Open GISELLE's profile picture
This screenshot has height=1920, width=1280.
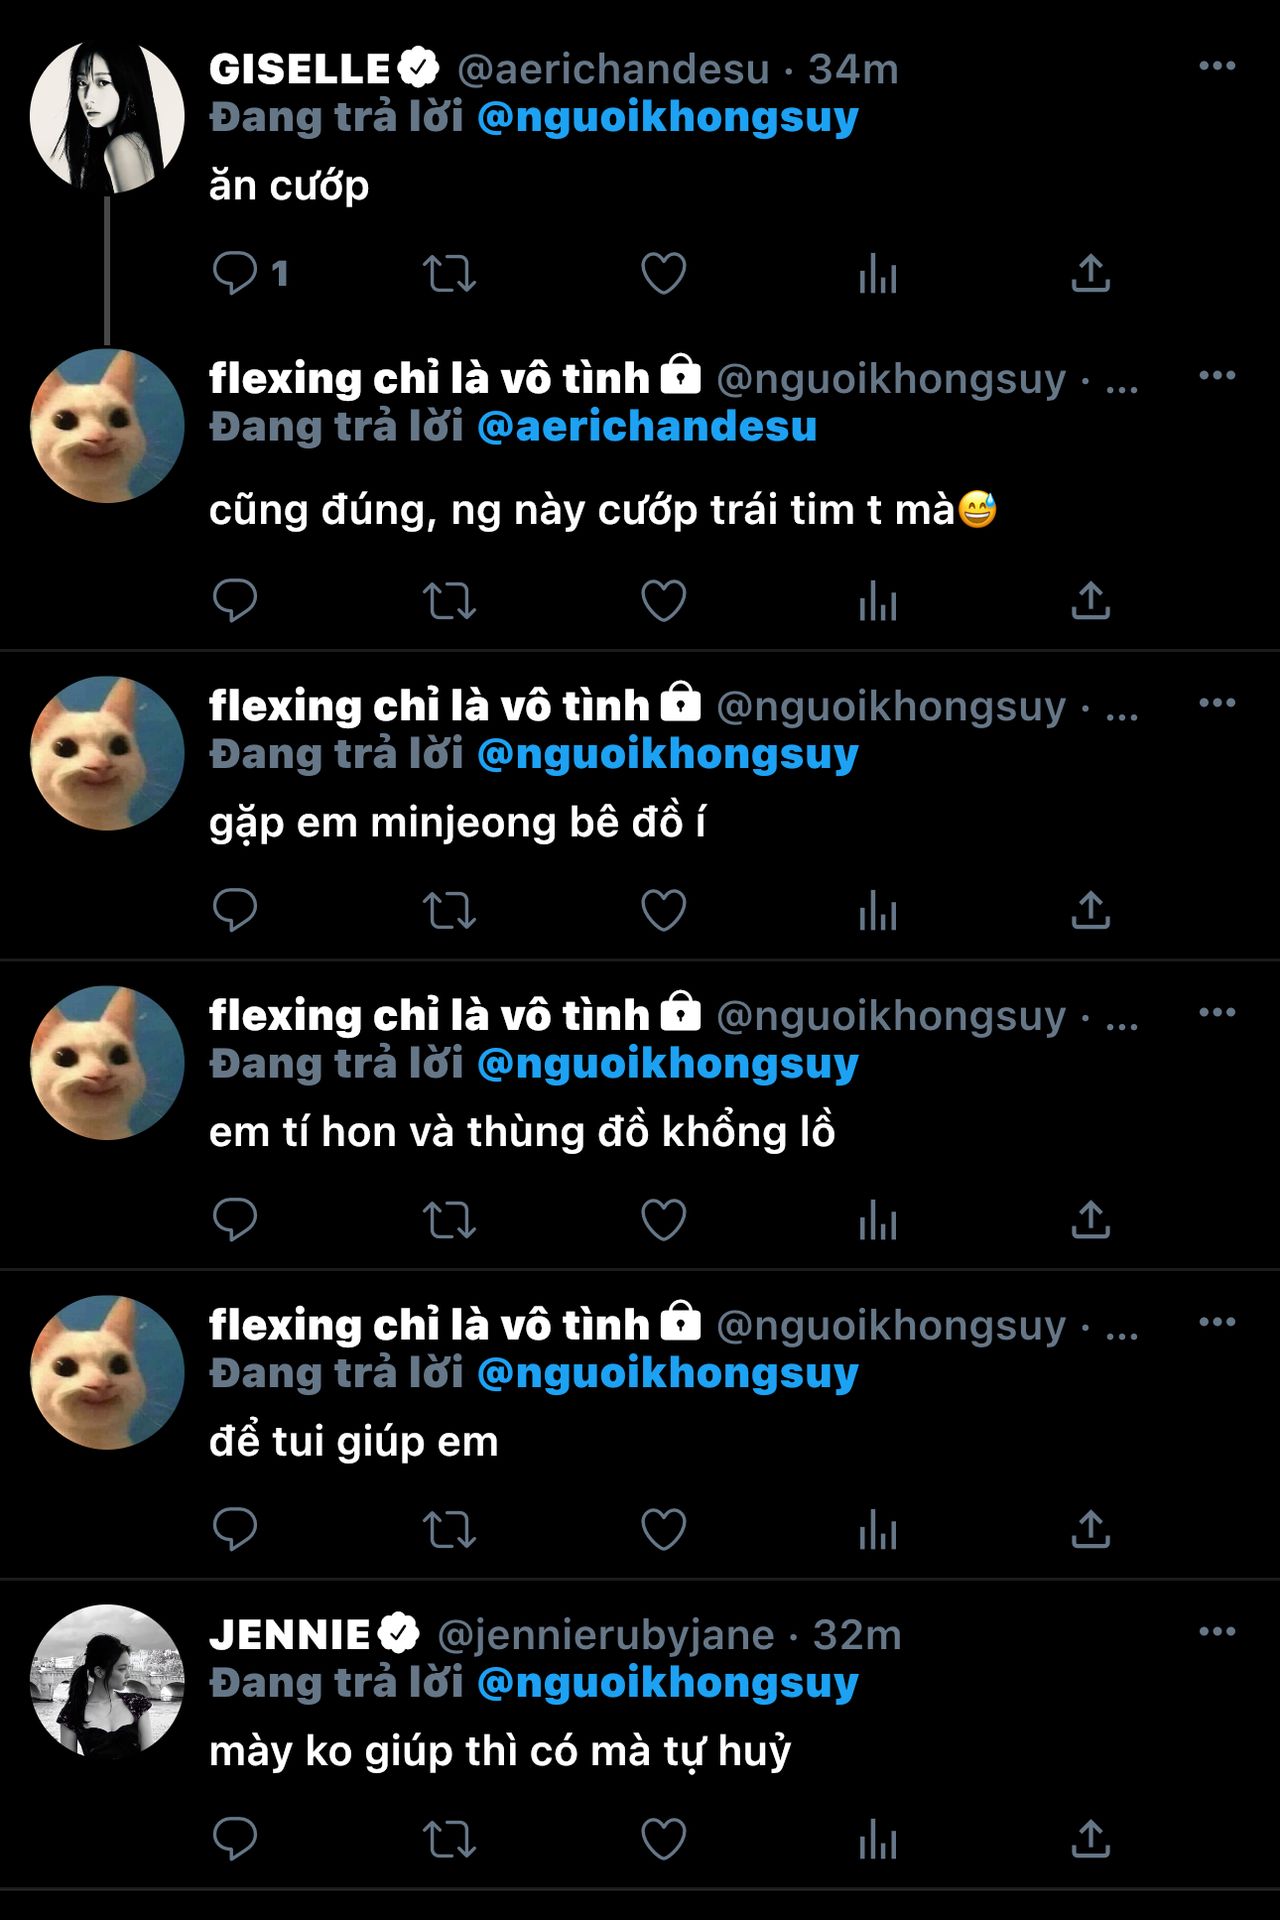(x=107, y=117)
